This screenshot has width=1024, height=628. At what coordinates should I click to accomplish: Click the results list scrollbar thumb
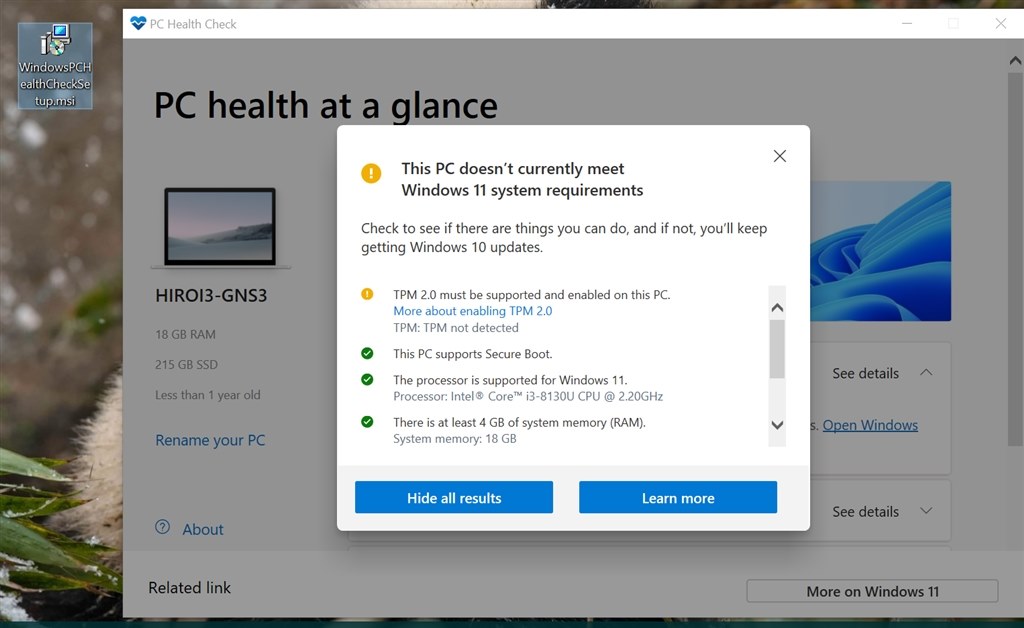click(777, 349)
